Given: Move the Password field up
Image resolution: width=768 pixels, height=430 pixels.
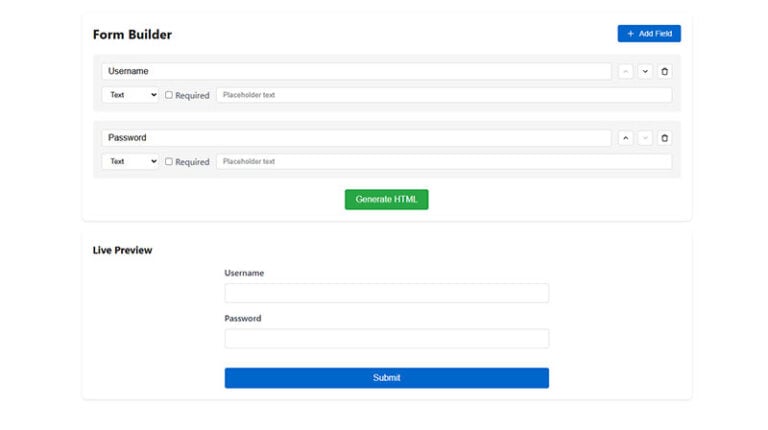Looking at the screenshot, I should point(625,138).
